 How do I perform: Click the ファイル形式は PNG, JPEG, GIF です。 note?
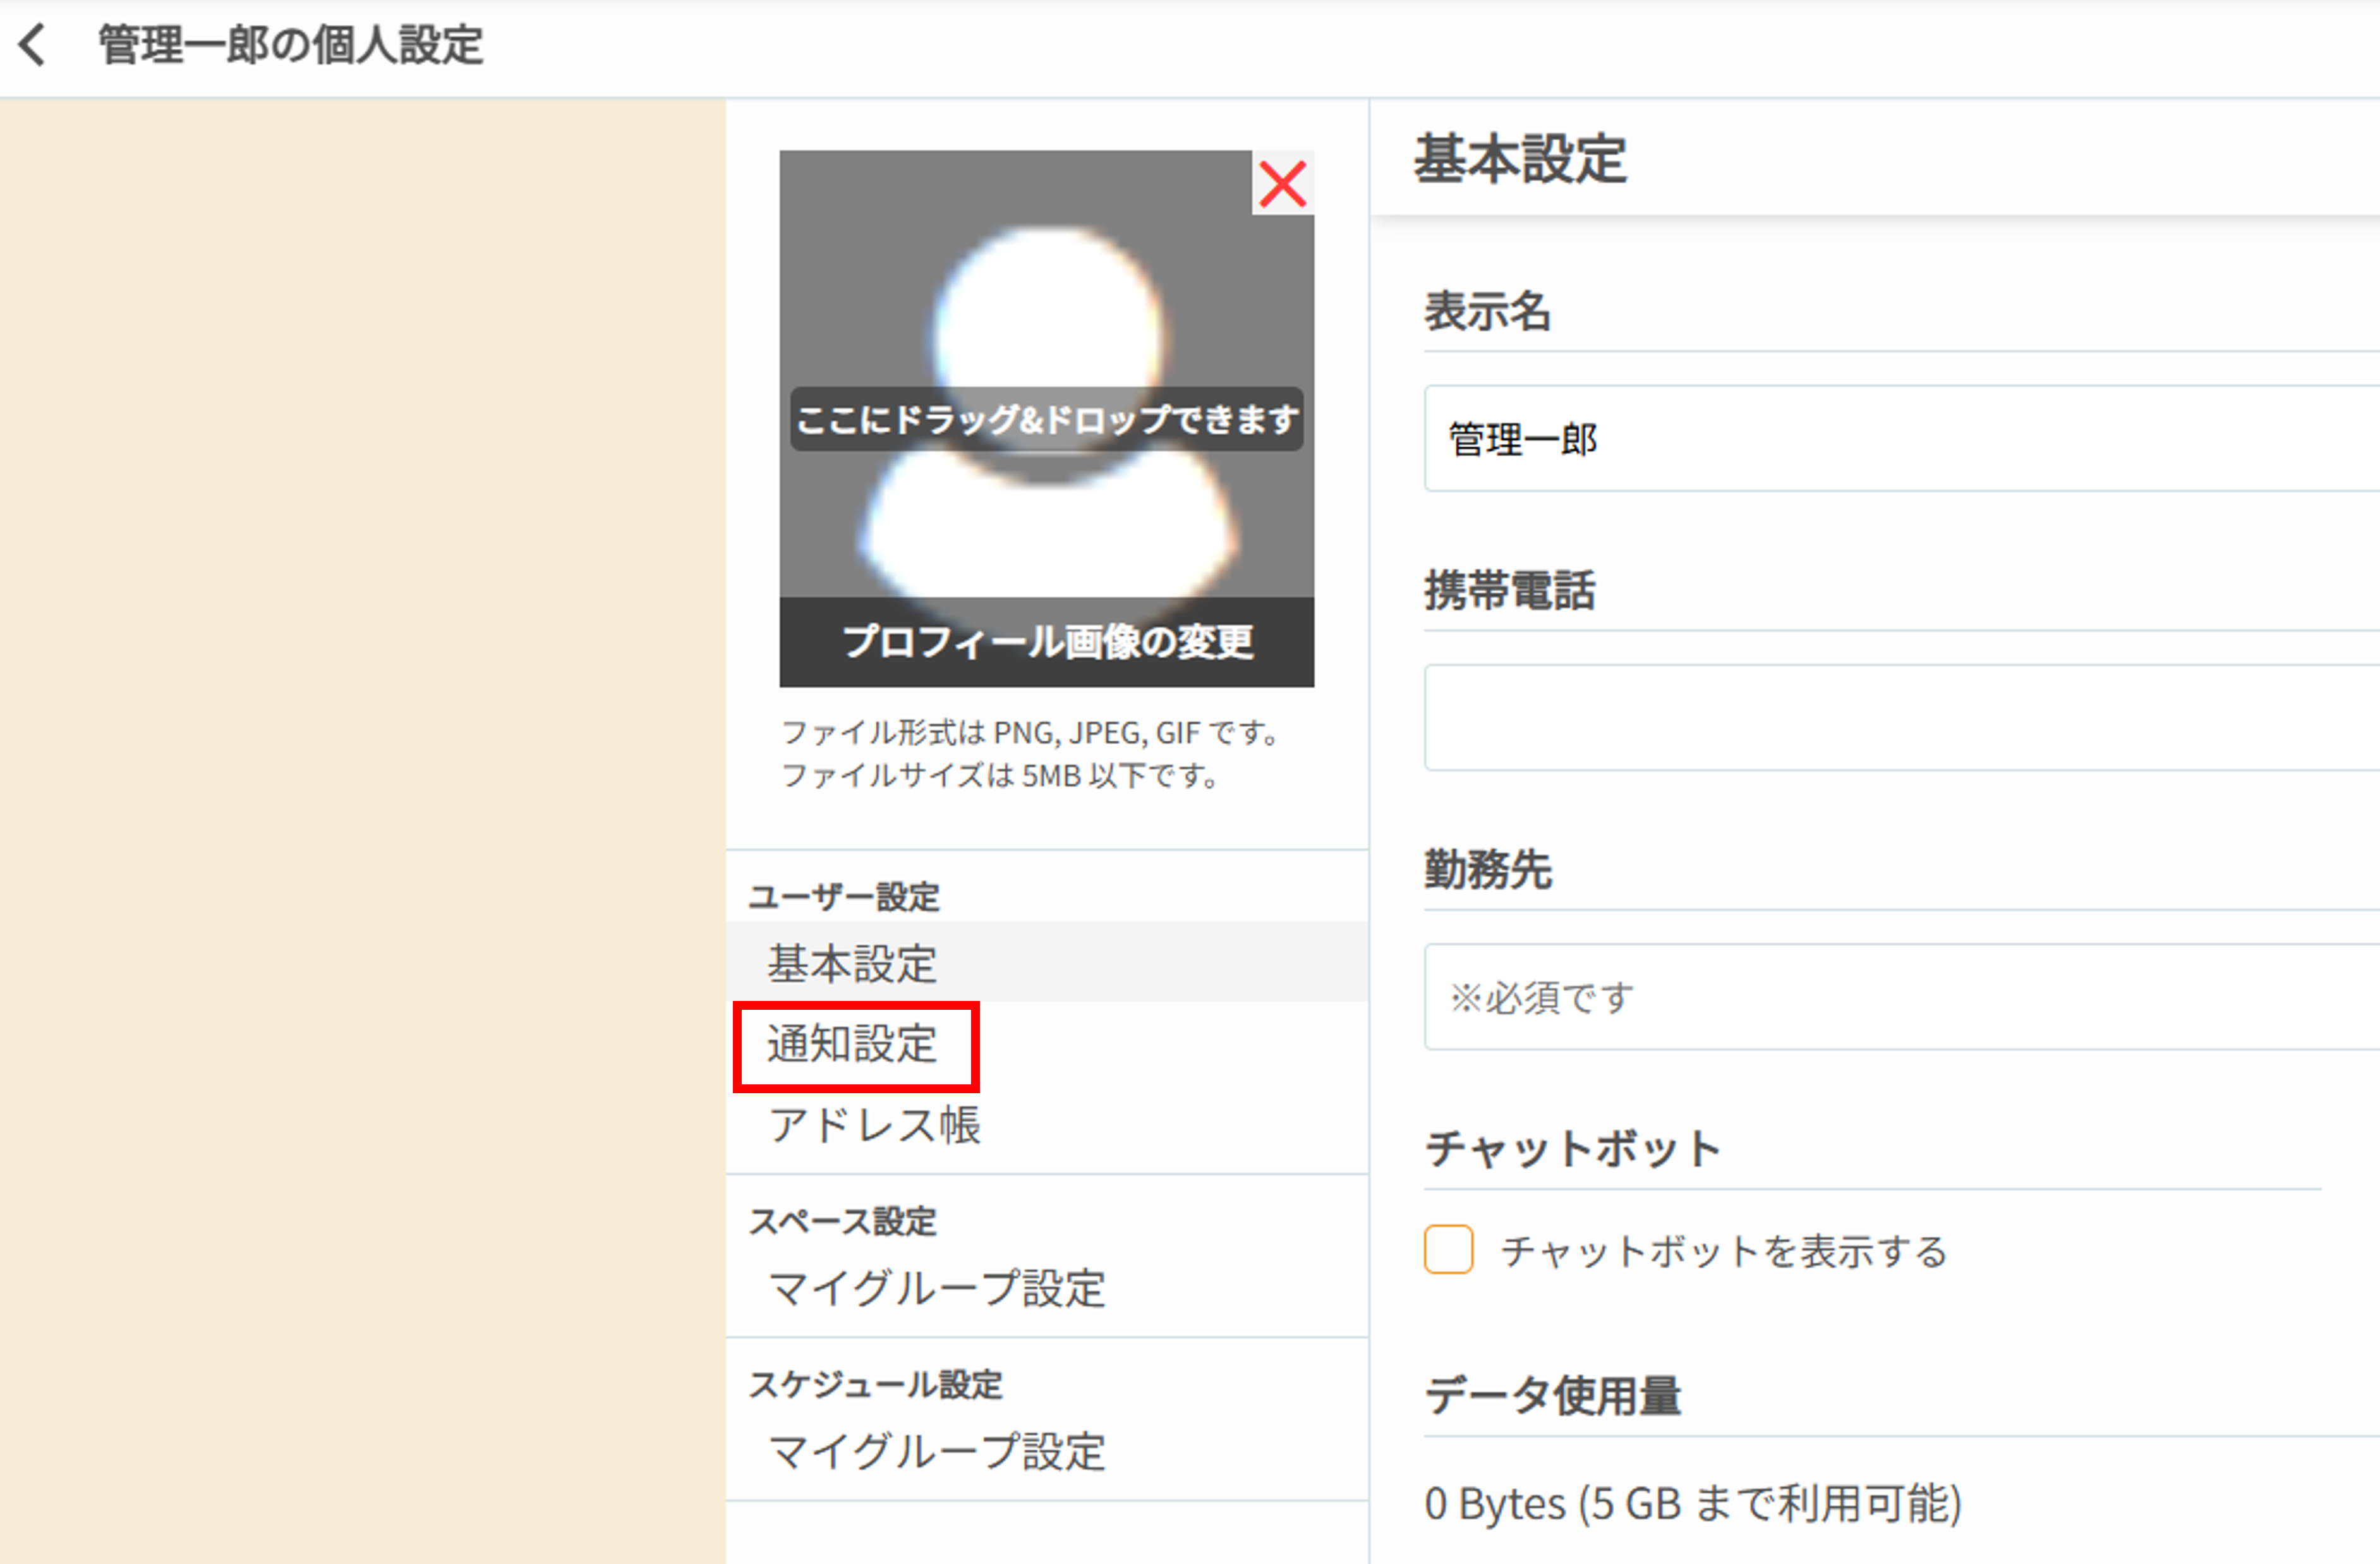coord(1030,733)
